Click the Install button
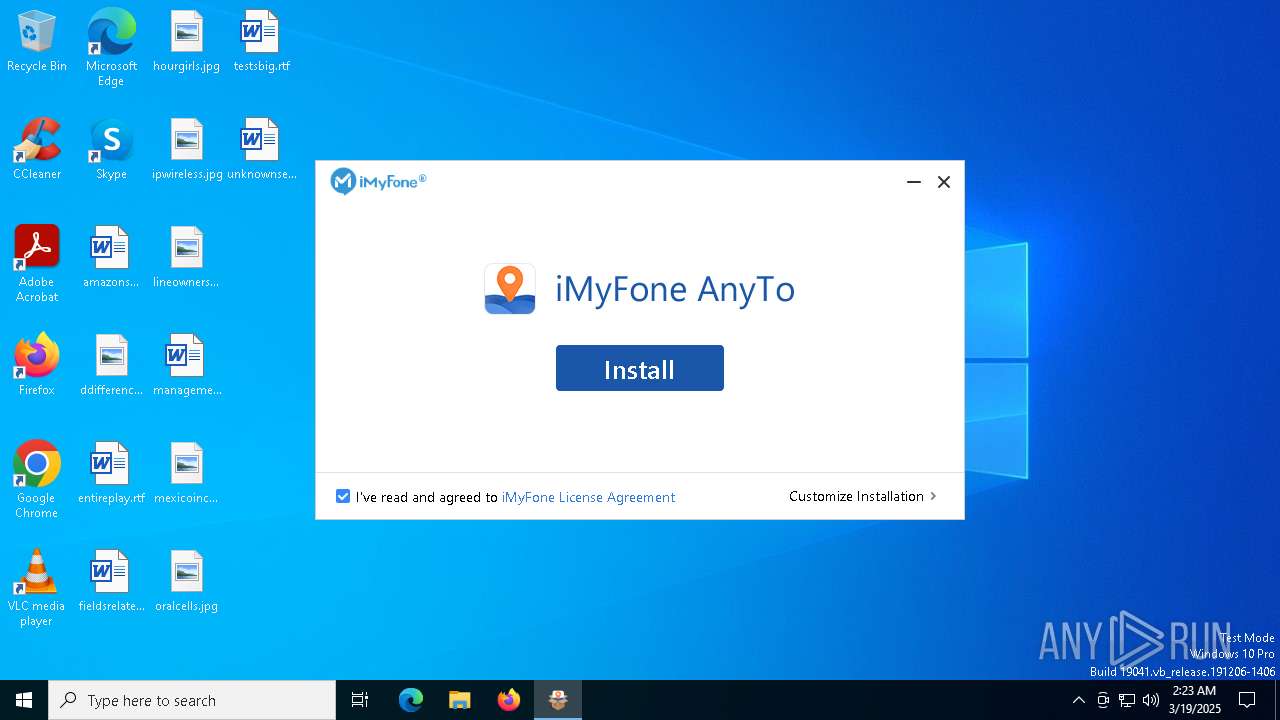This screenshot has width=1280, height=720. [640, 368]
